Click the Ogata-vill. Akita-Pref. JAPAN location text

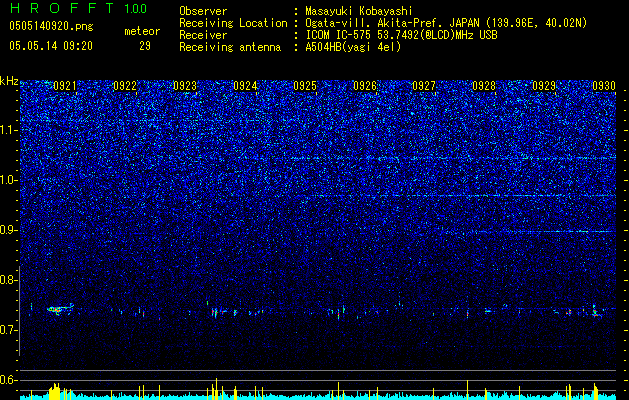tap(446, 23)
